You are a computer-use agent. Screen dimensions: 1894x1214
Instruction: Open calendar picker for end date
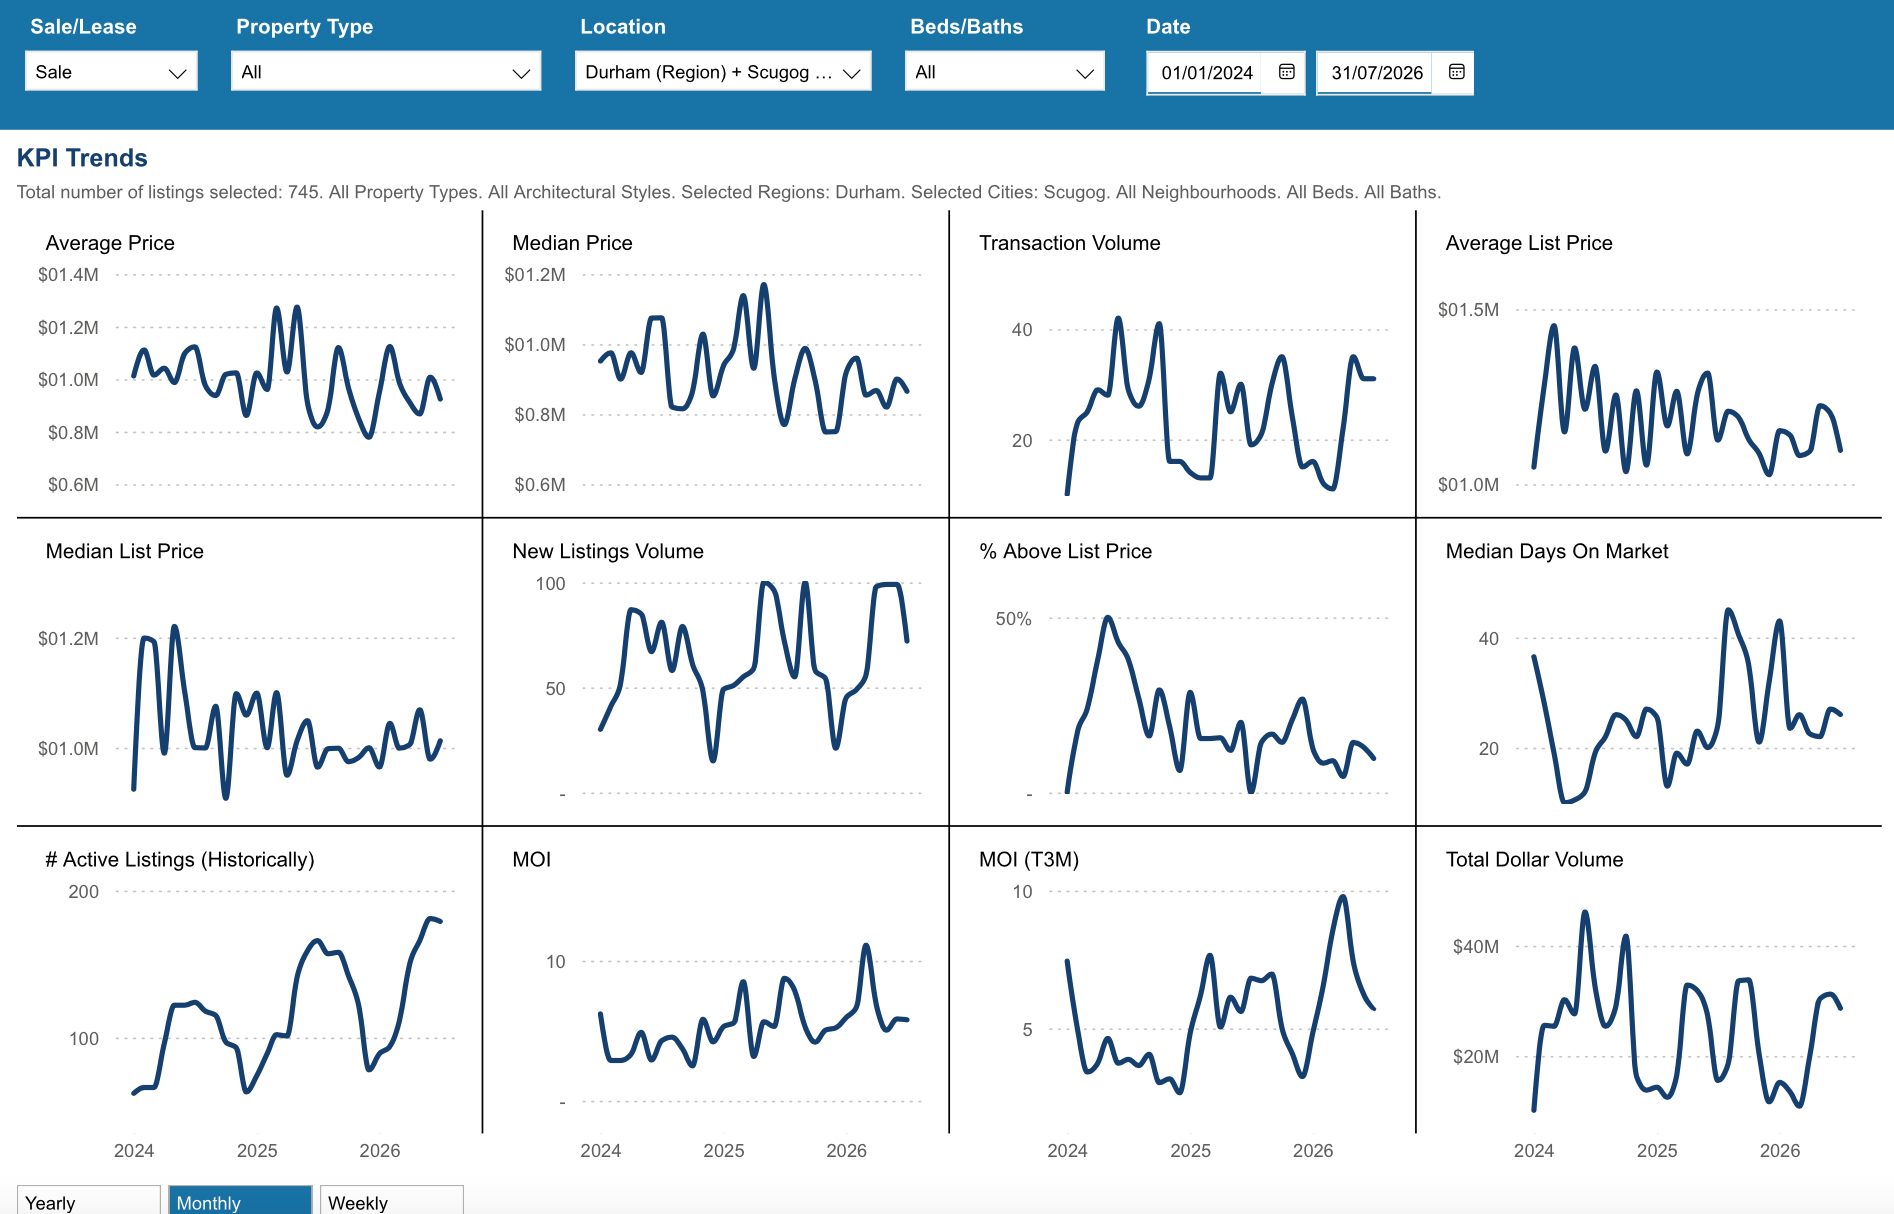tap(1457, 72)
